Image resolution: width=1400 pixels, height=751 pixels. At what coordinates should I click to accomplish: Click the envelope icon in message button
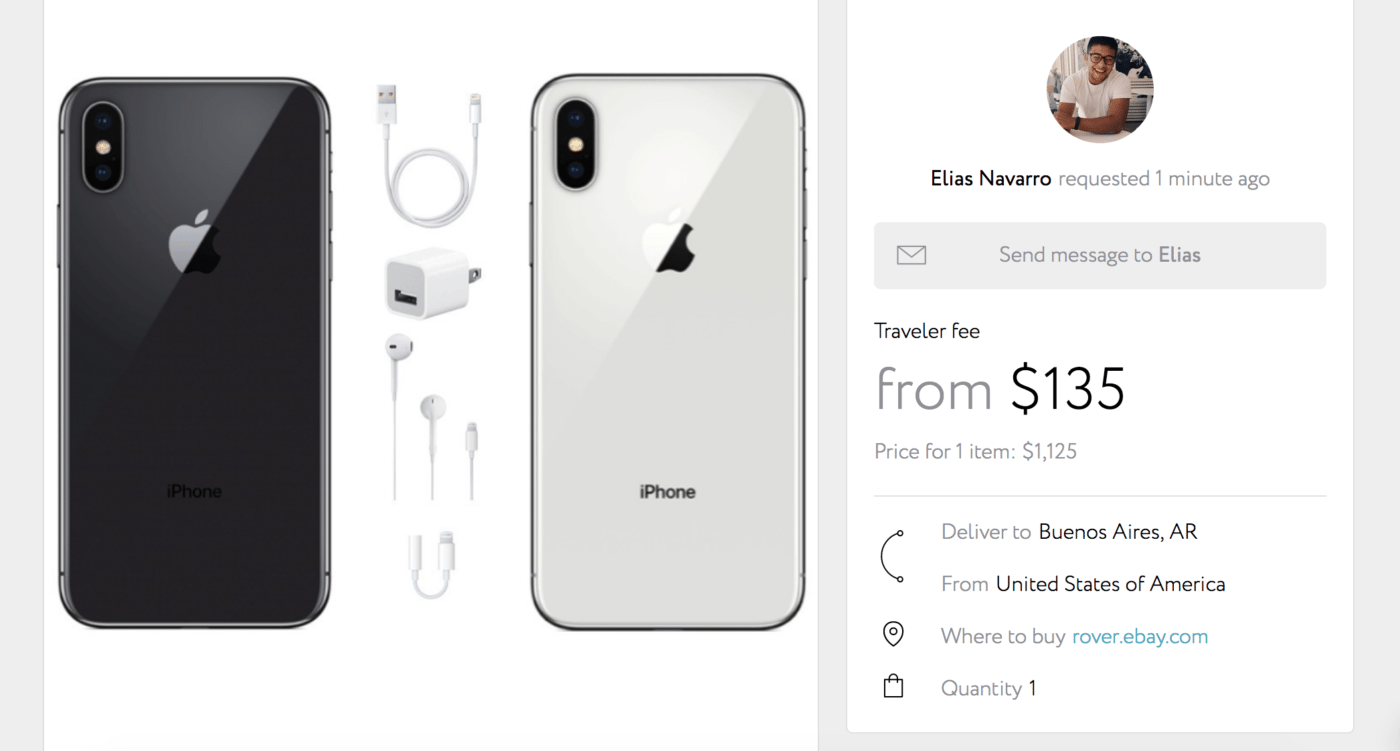pyautogui.click(x=911, y=255)
